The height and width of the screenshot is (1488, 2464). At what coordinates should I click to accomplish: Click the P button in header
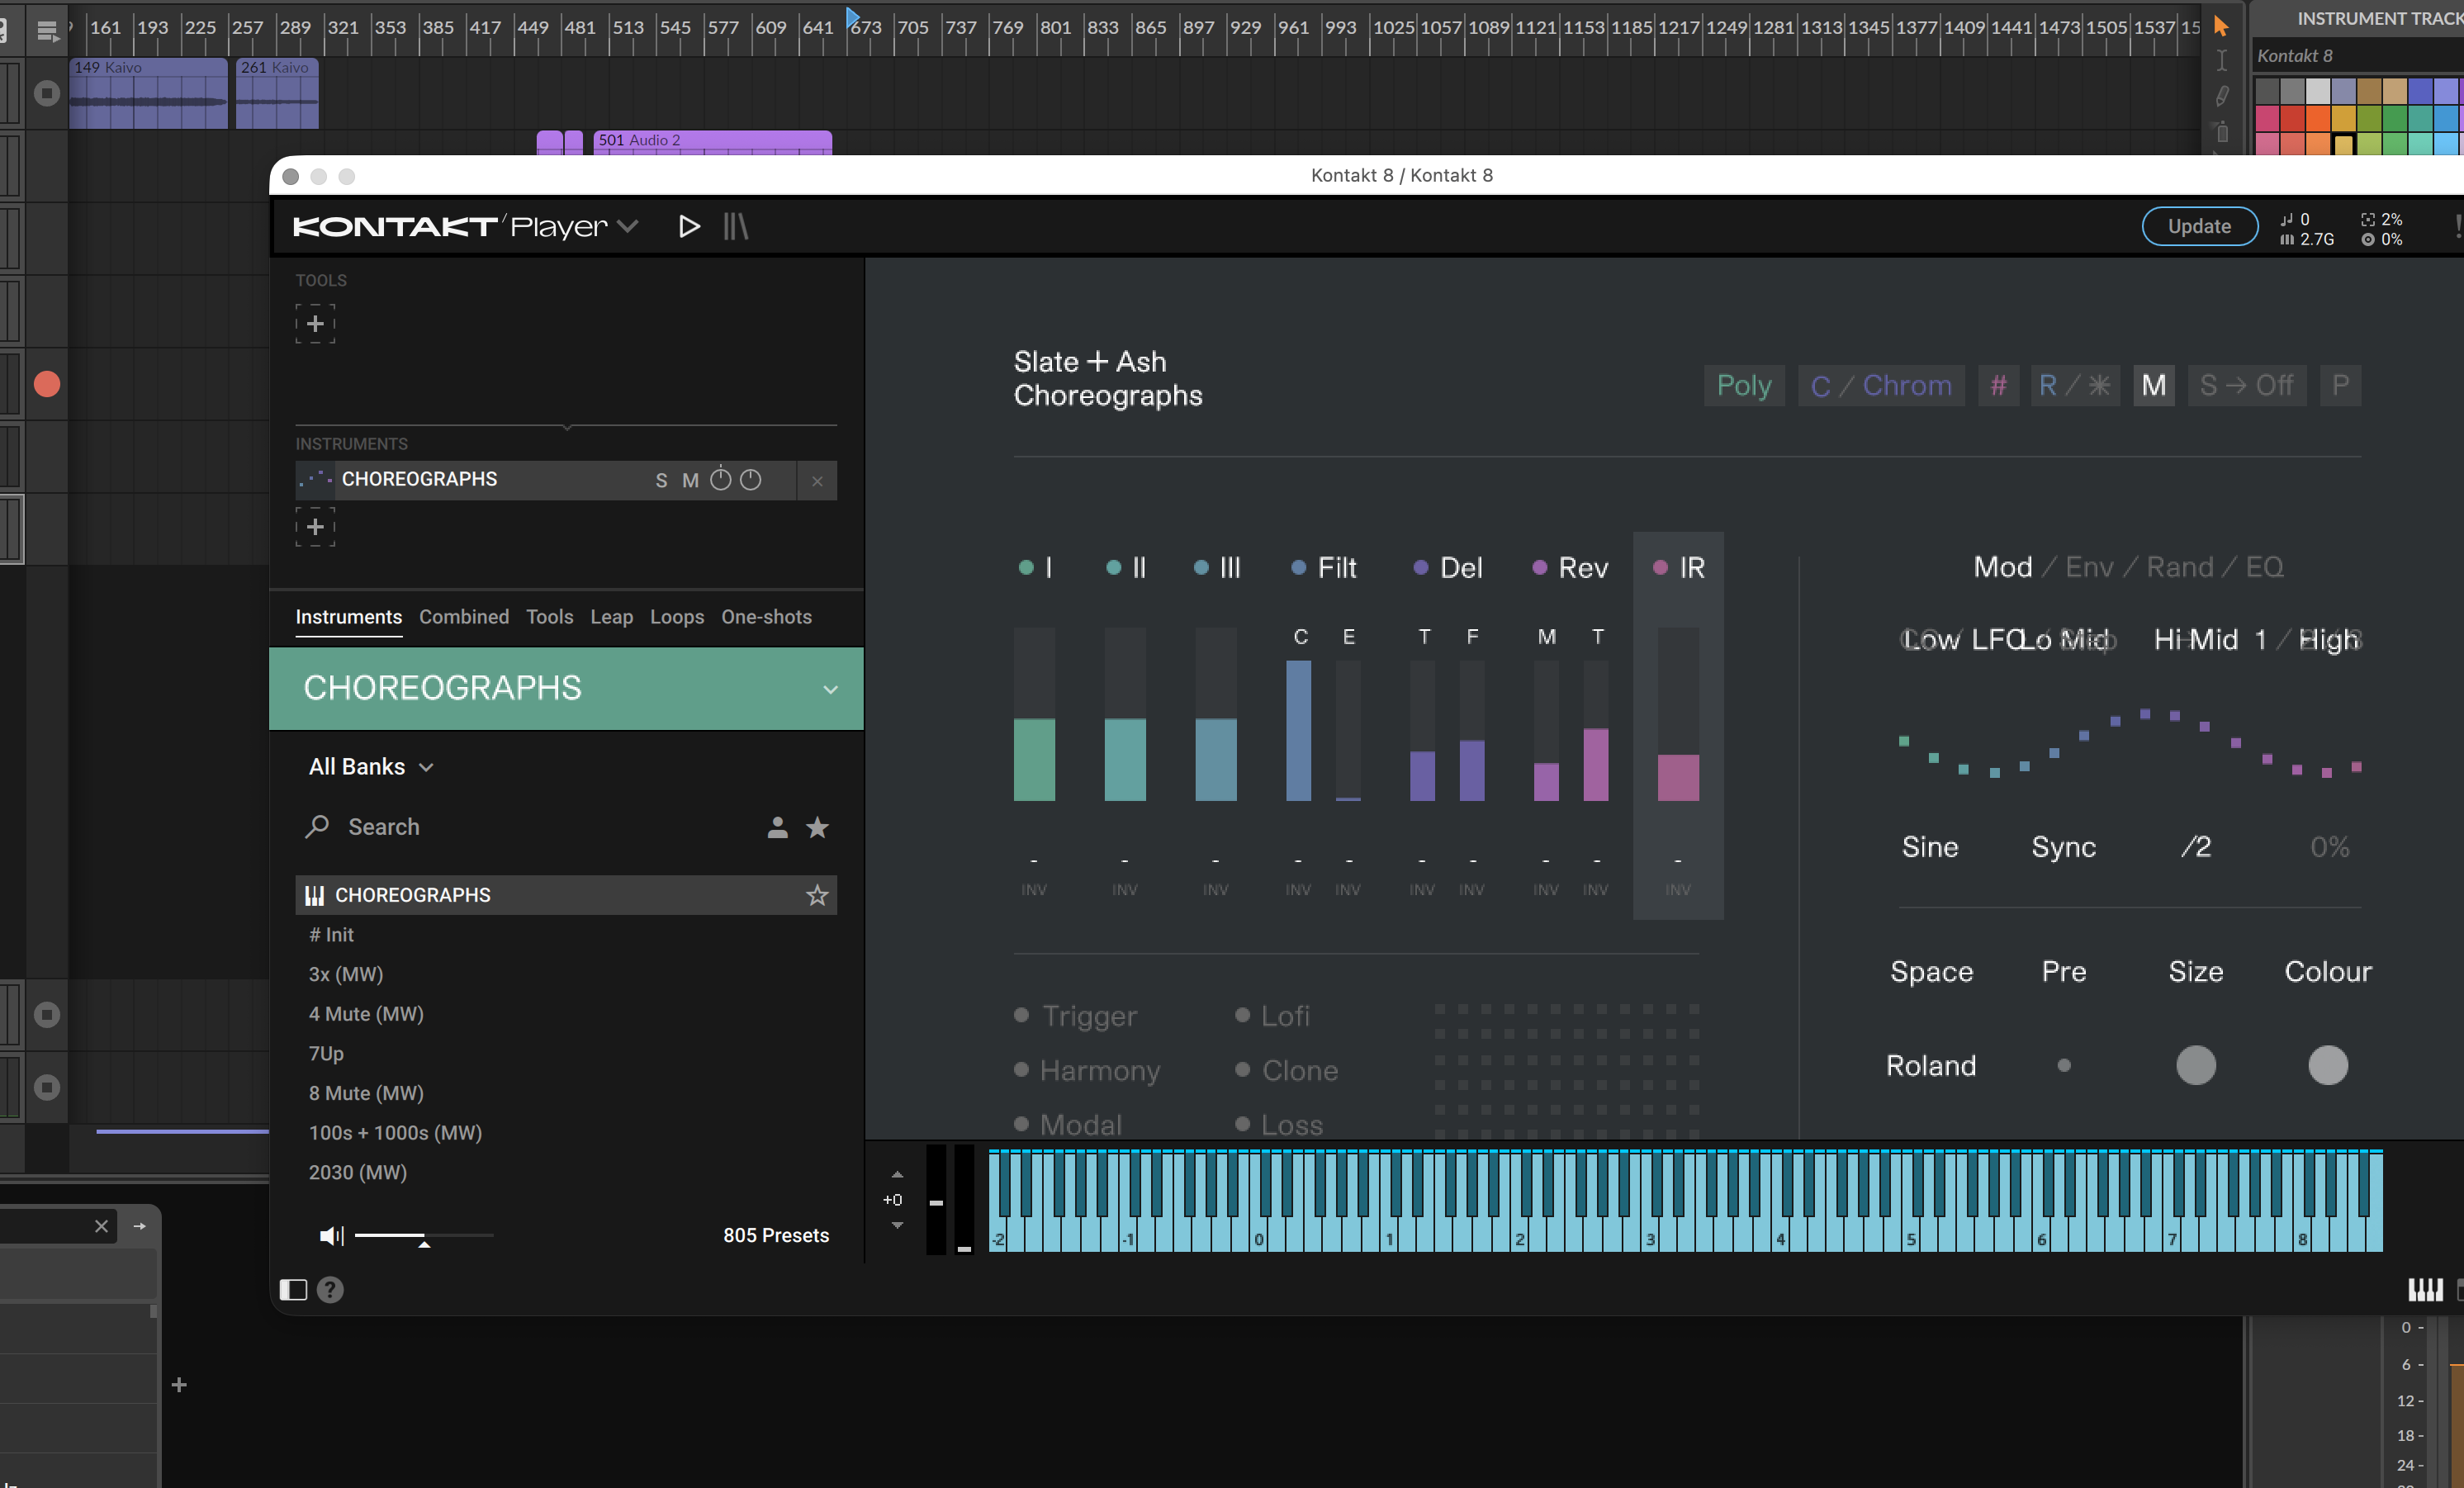[2340, 385]
